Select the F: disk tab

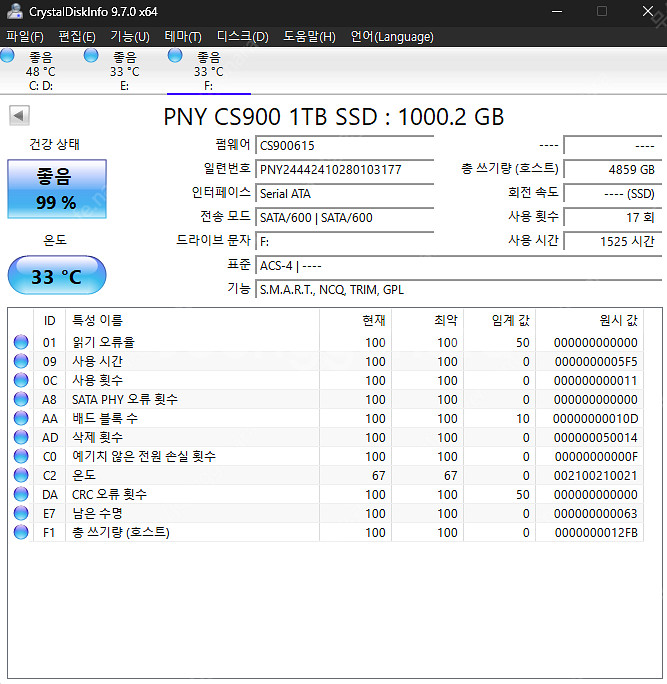(209, 71)
